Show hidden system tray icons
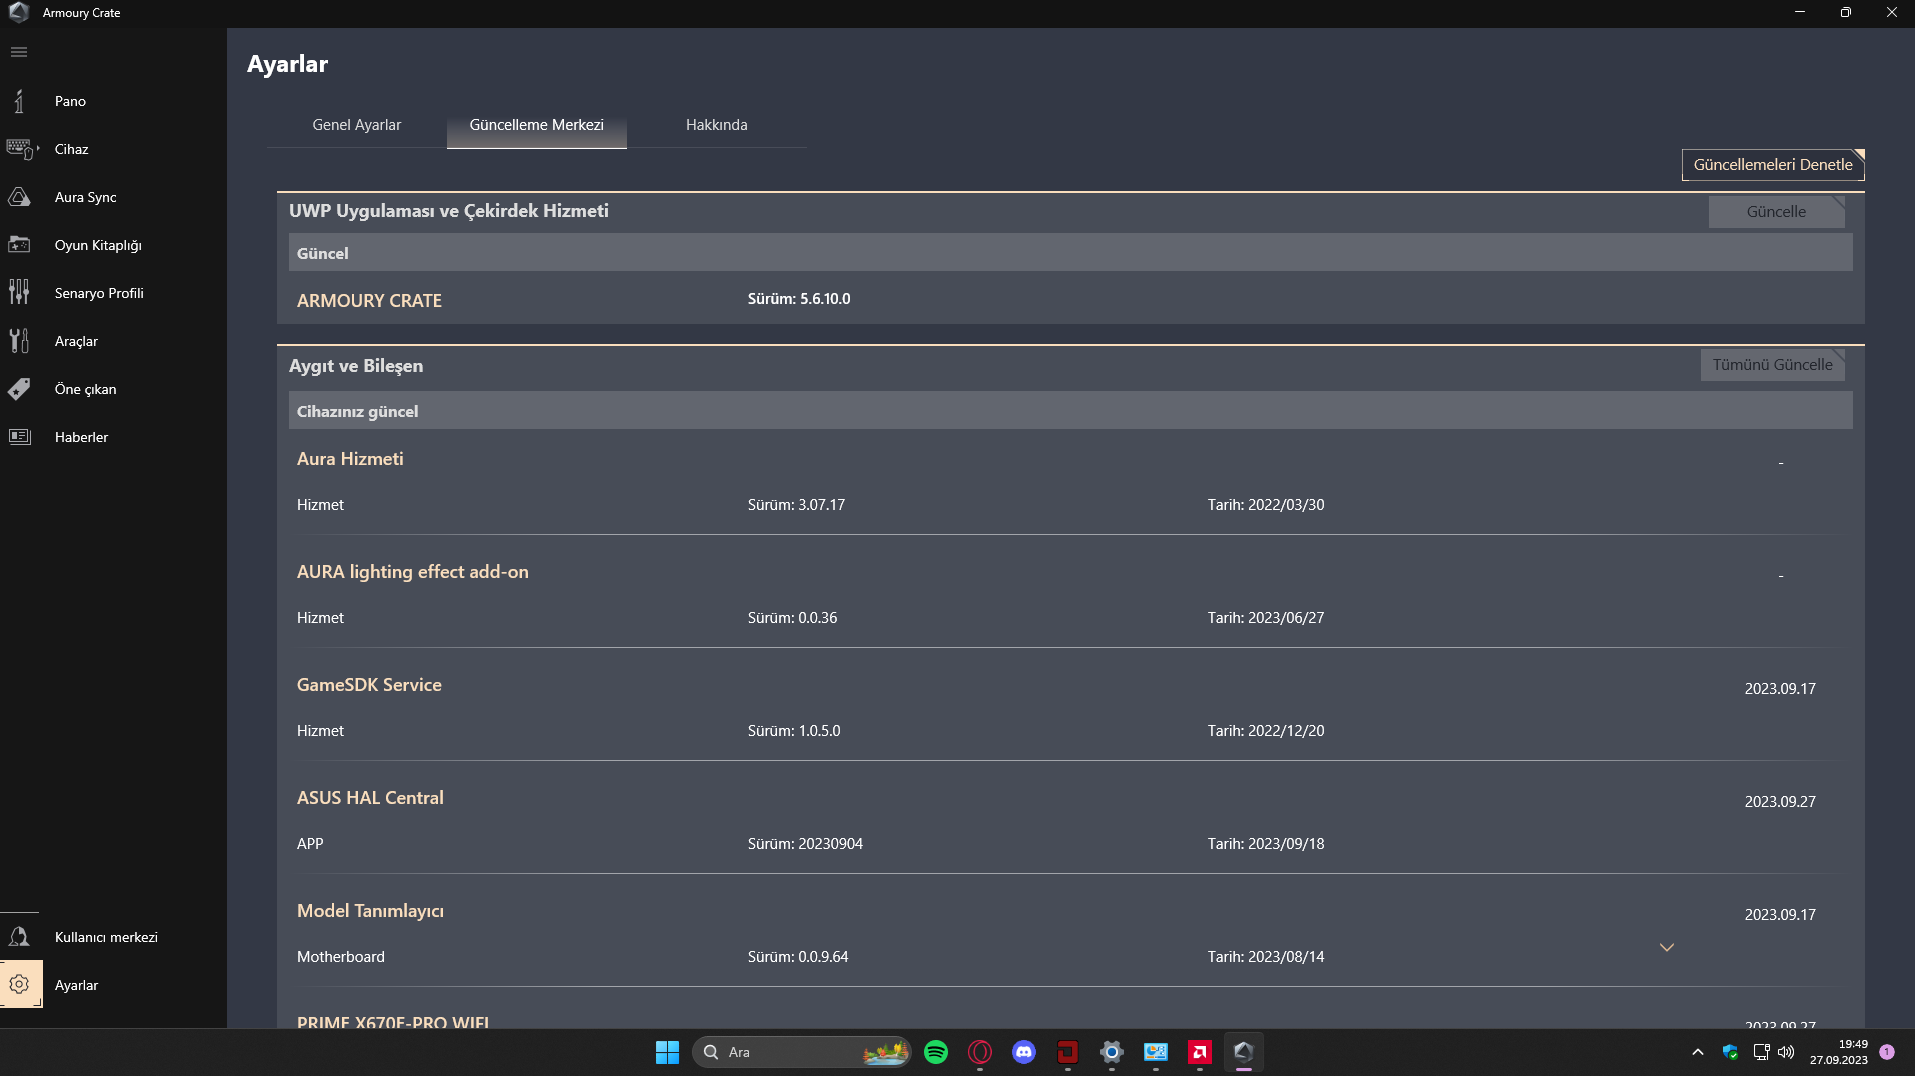This screenshot has height=1076, width=1915. (x=1698, y=1052)
